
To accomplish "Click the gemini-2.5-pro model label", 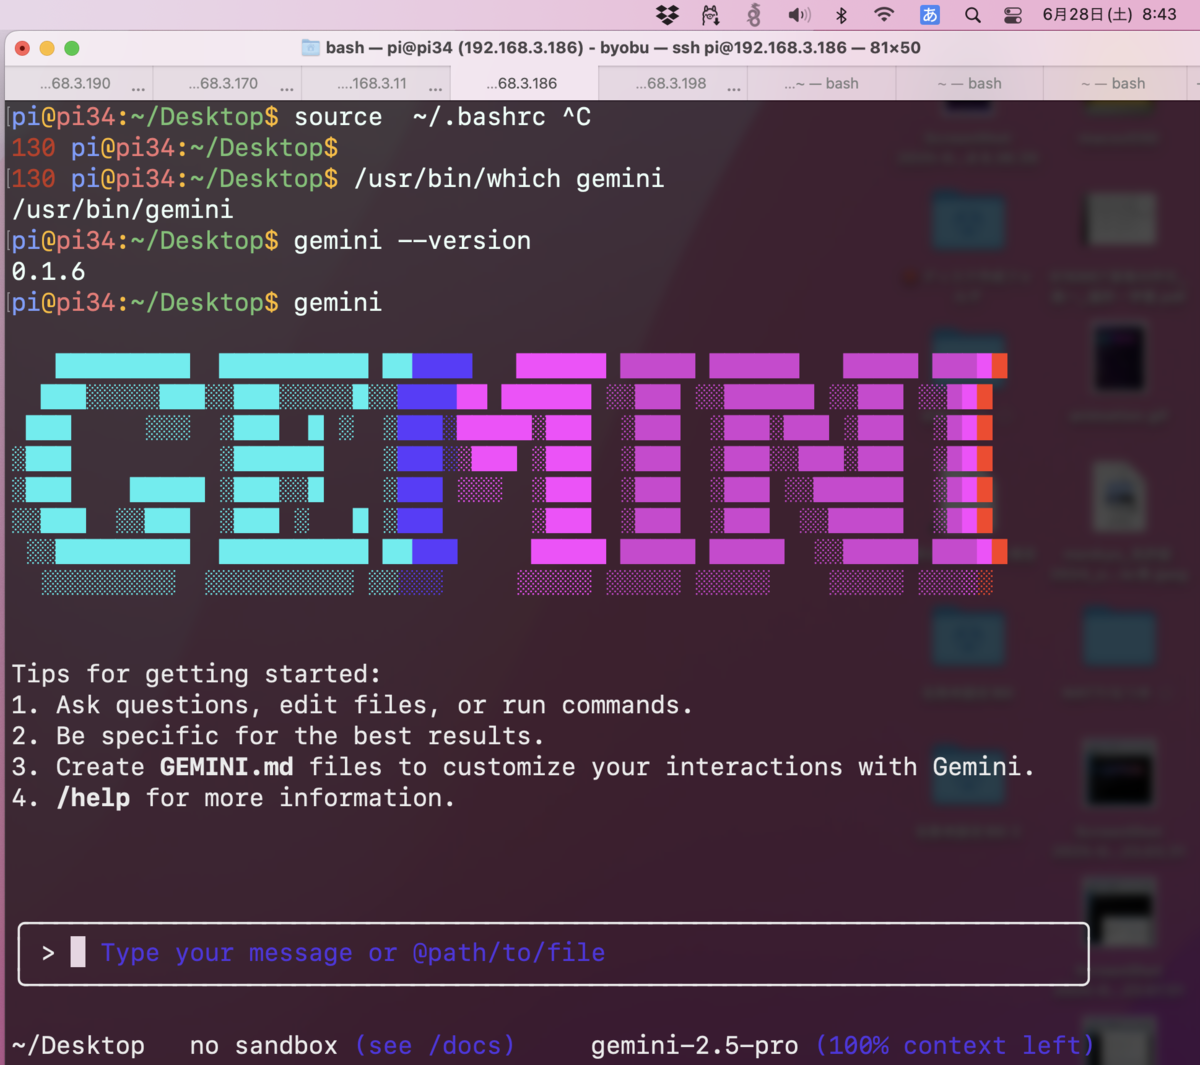I will tap(694, 1045).
